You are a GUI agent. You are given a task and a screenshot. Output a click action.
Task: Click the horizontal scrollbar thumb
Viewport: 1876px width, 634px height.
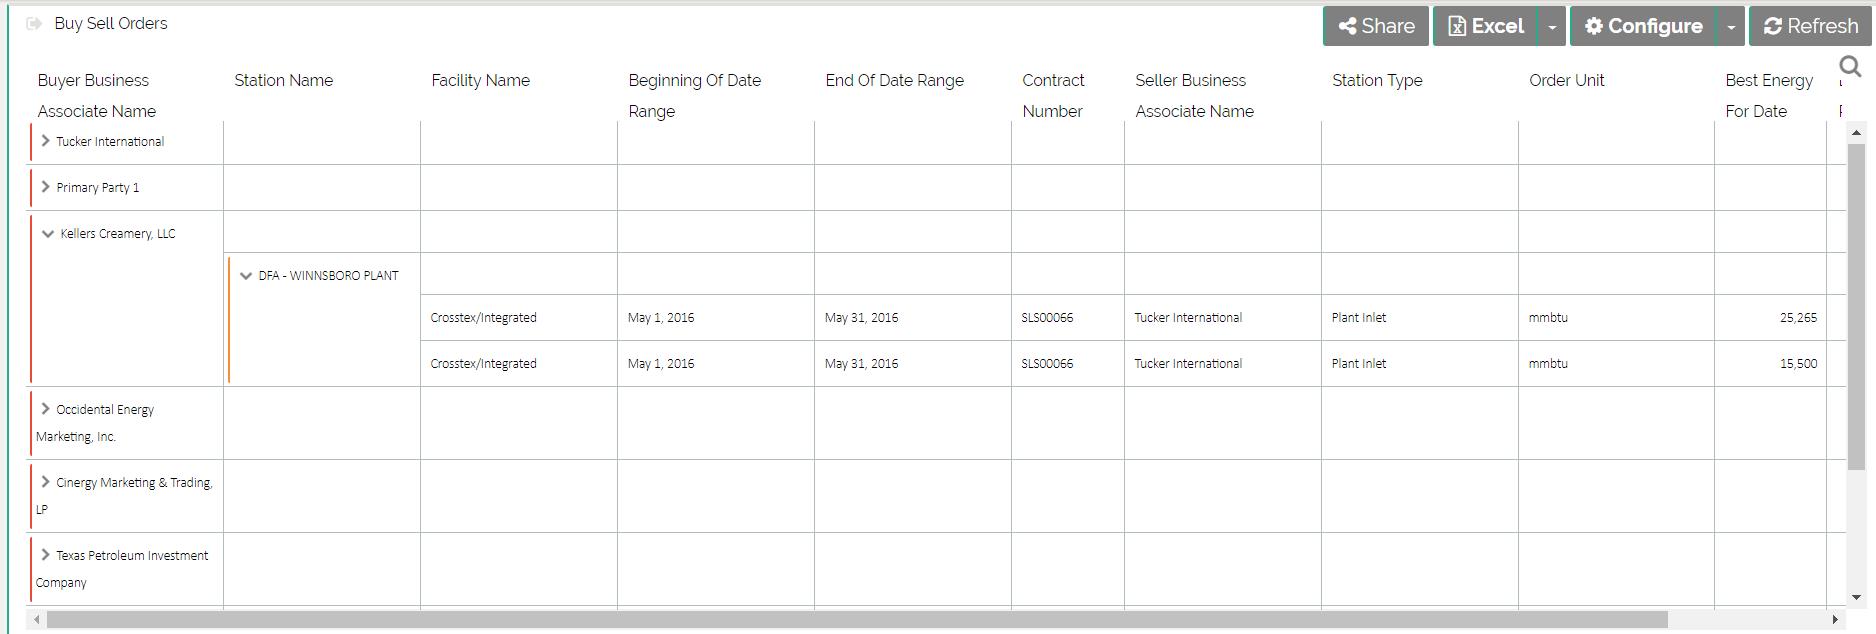pos(856,620)
